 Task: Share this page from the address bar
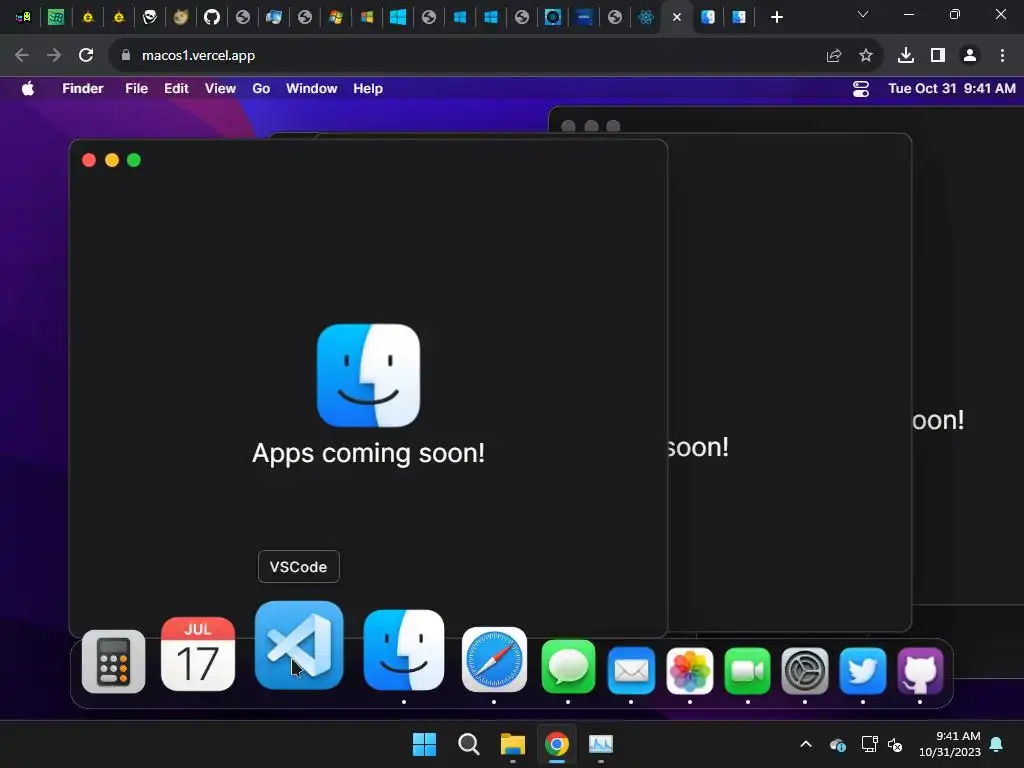(834, 56)
